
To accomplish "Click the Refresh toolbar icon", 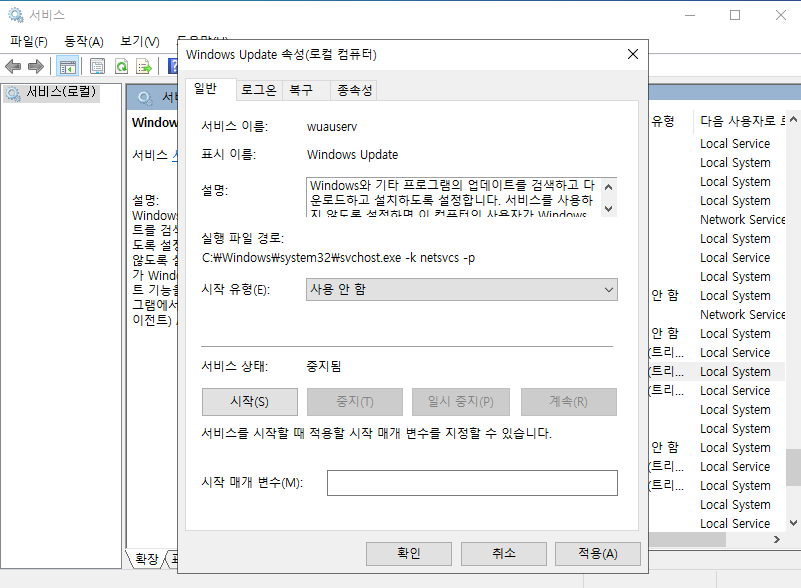I will point(122,66).
